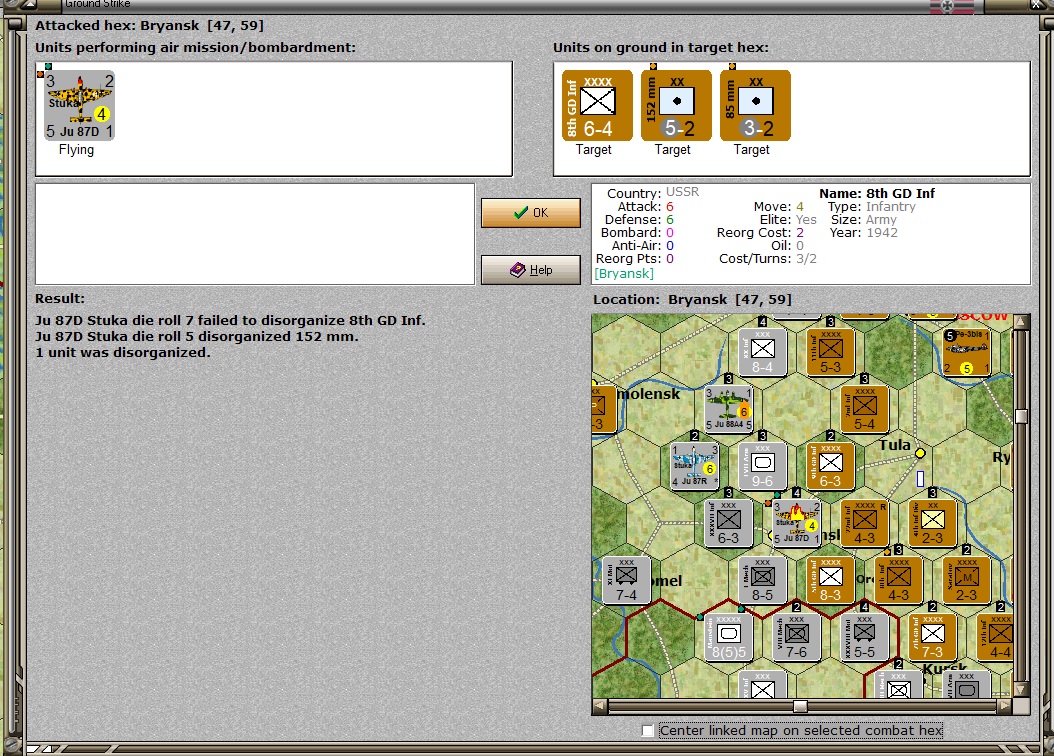Select the Soviet 4-3 counter marked R
The image size is (1054, 756).
tap(864, 522)
